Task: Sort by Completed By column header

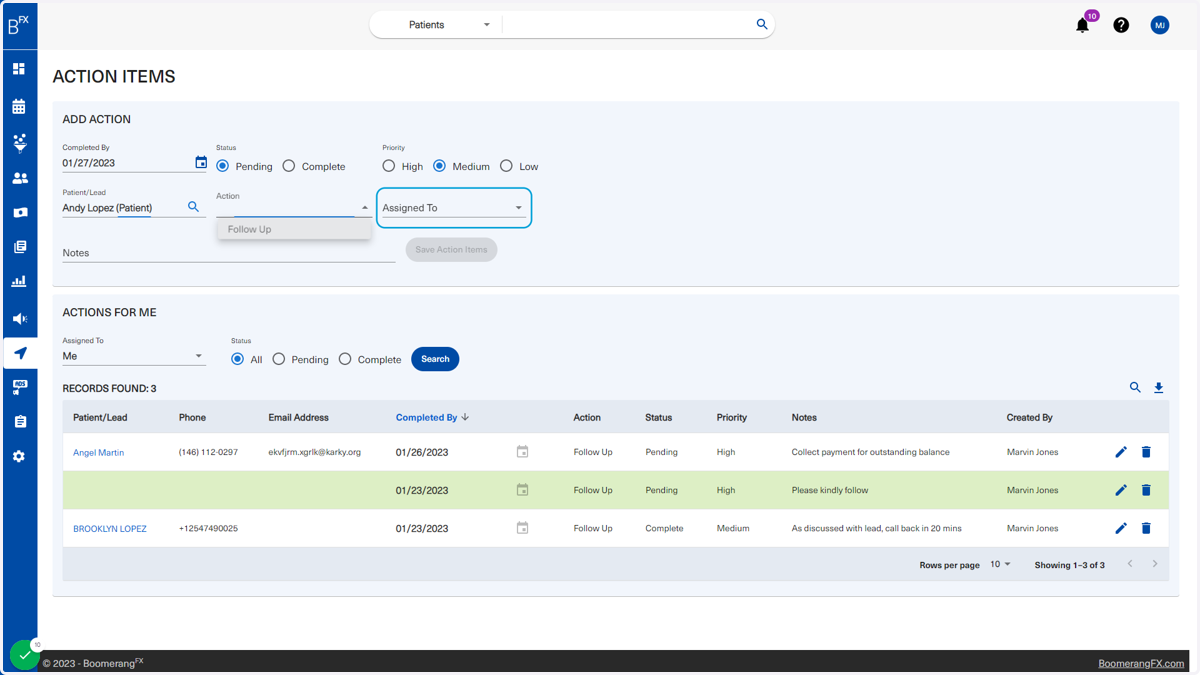Action: pos(432,417)
